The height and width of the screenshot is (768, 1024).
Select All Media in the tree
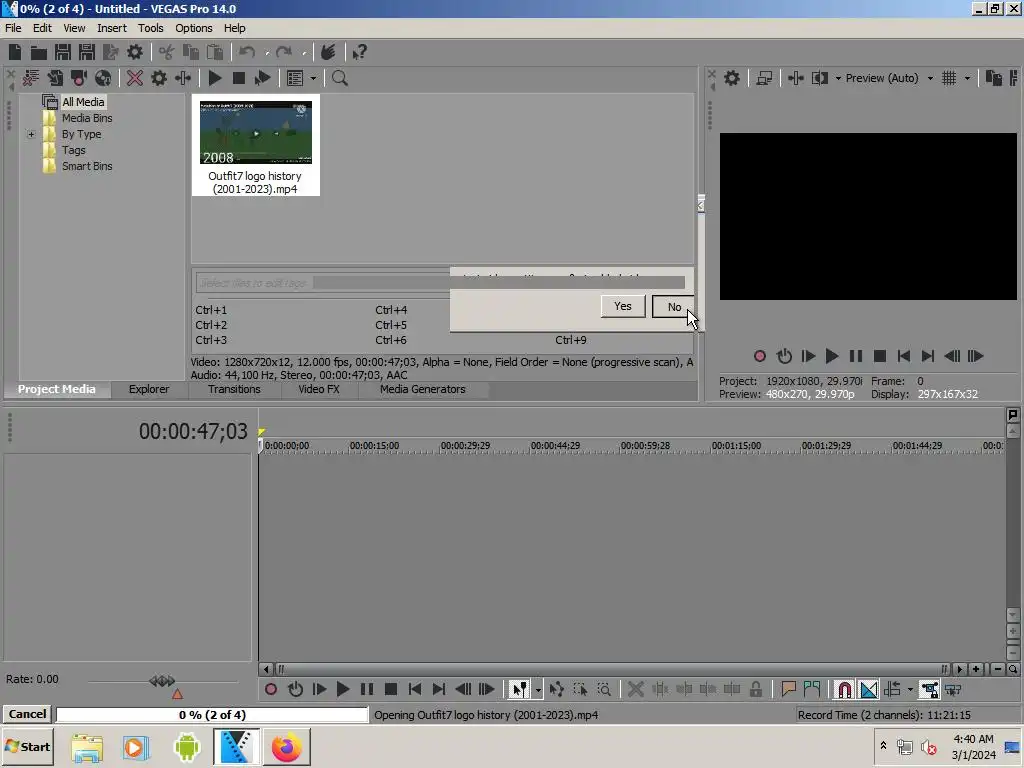click(x=83, y=102)
